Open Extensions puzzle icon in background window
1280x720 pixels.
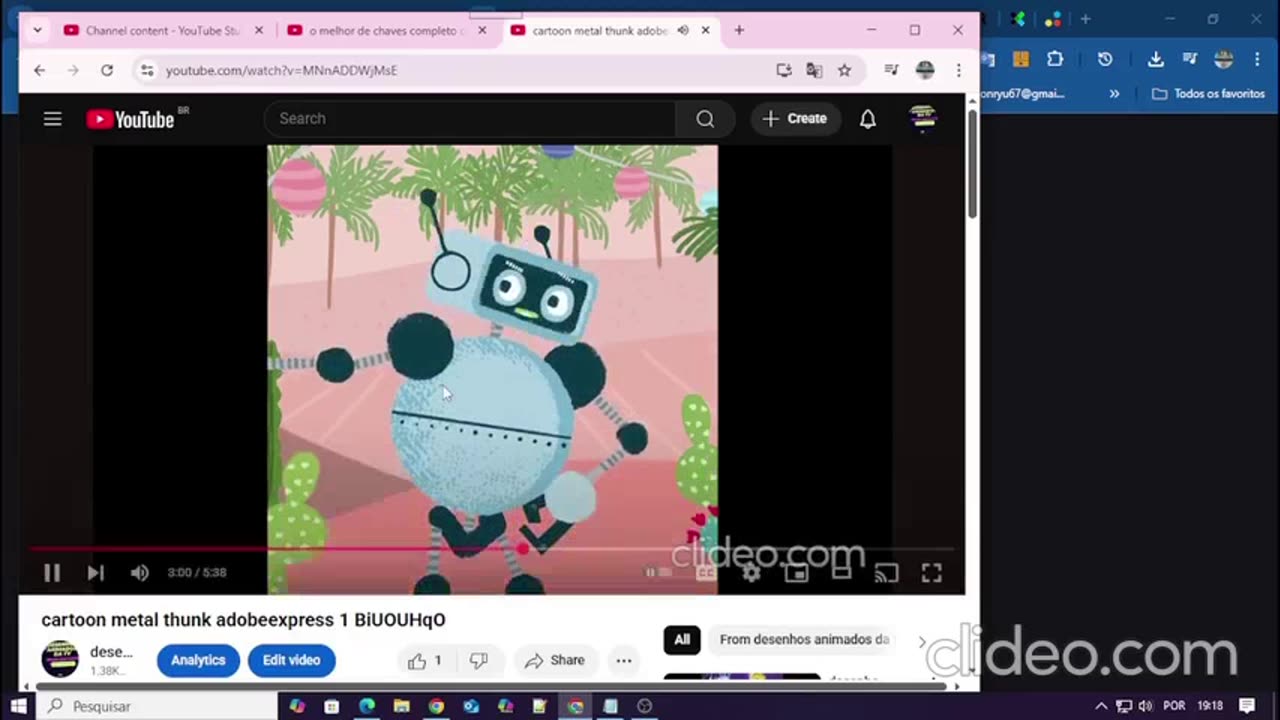(x=1055, y=59)
